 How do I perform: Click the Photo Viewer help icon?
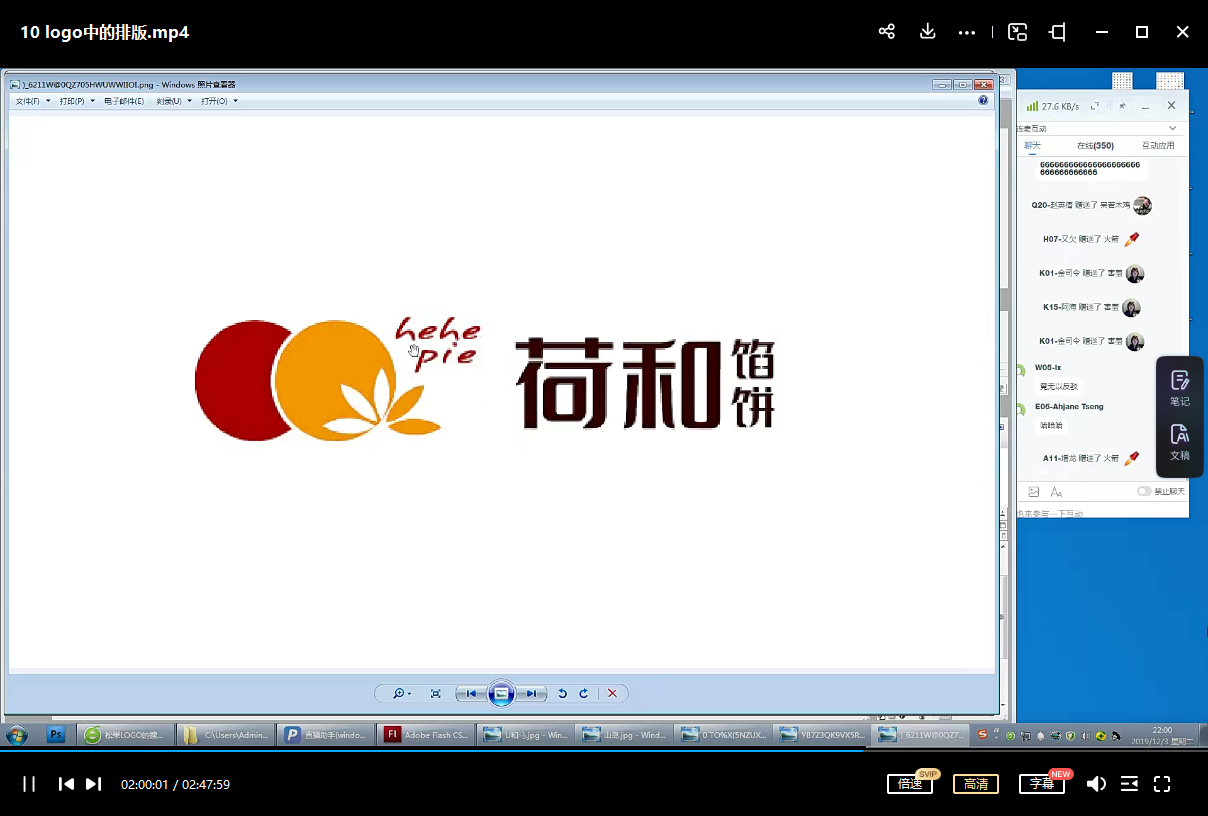tap(983, 101)
